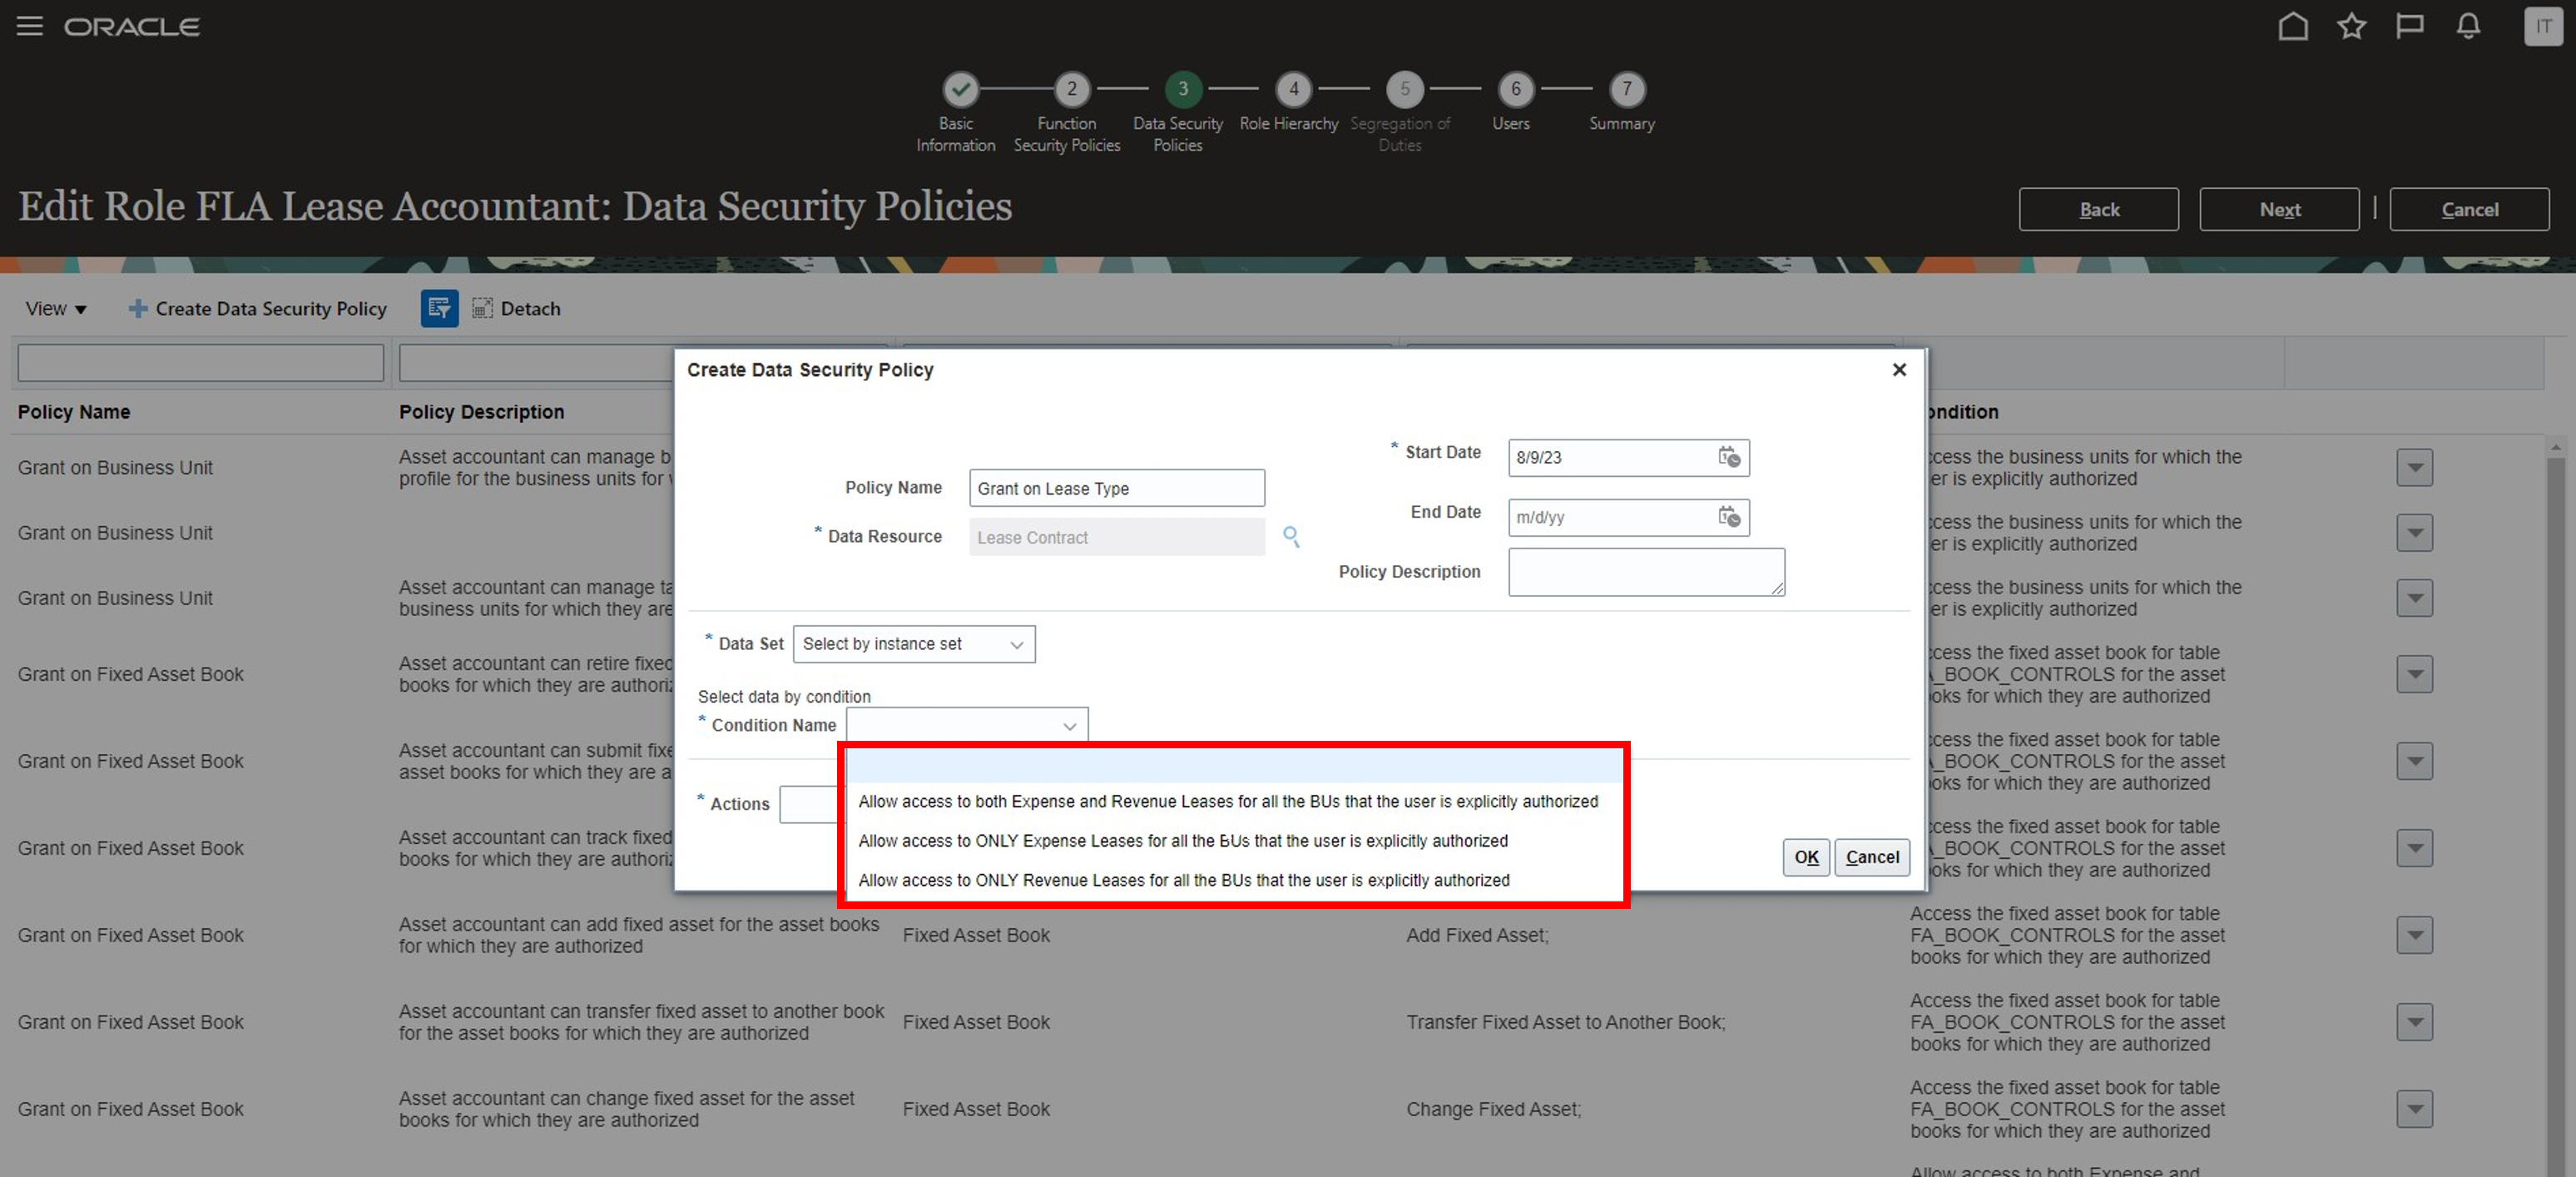Open the hamburger navigator menu

[x=30, y=26]
